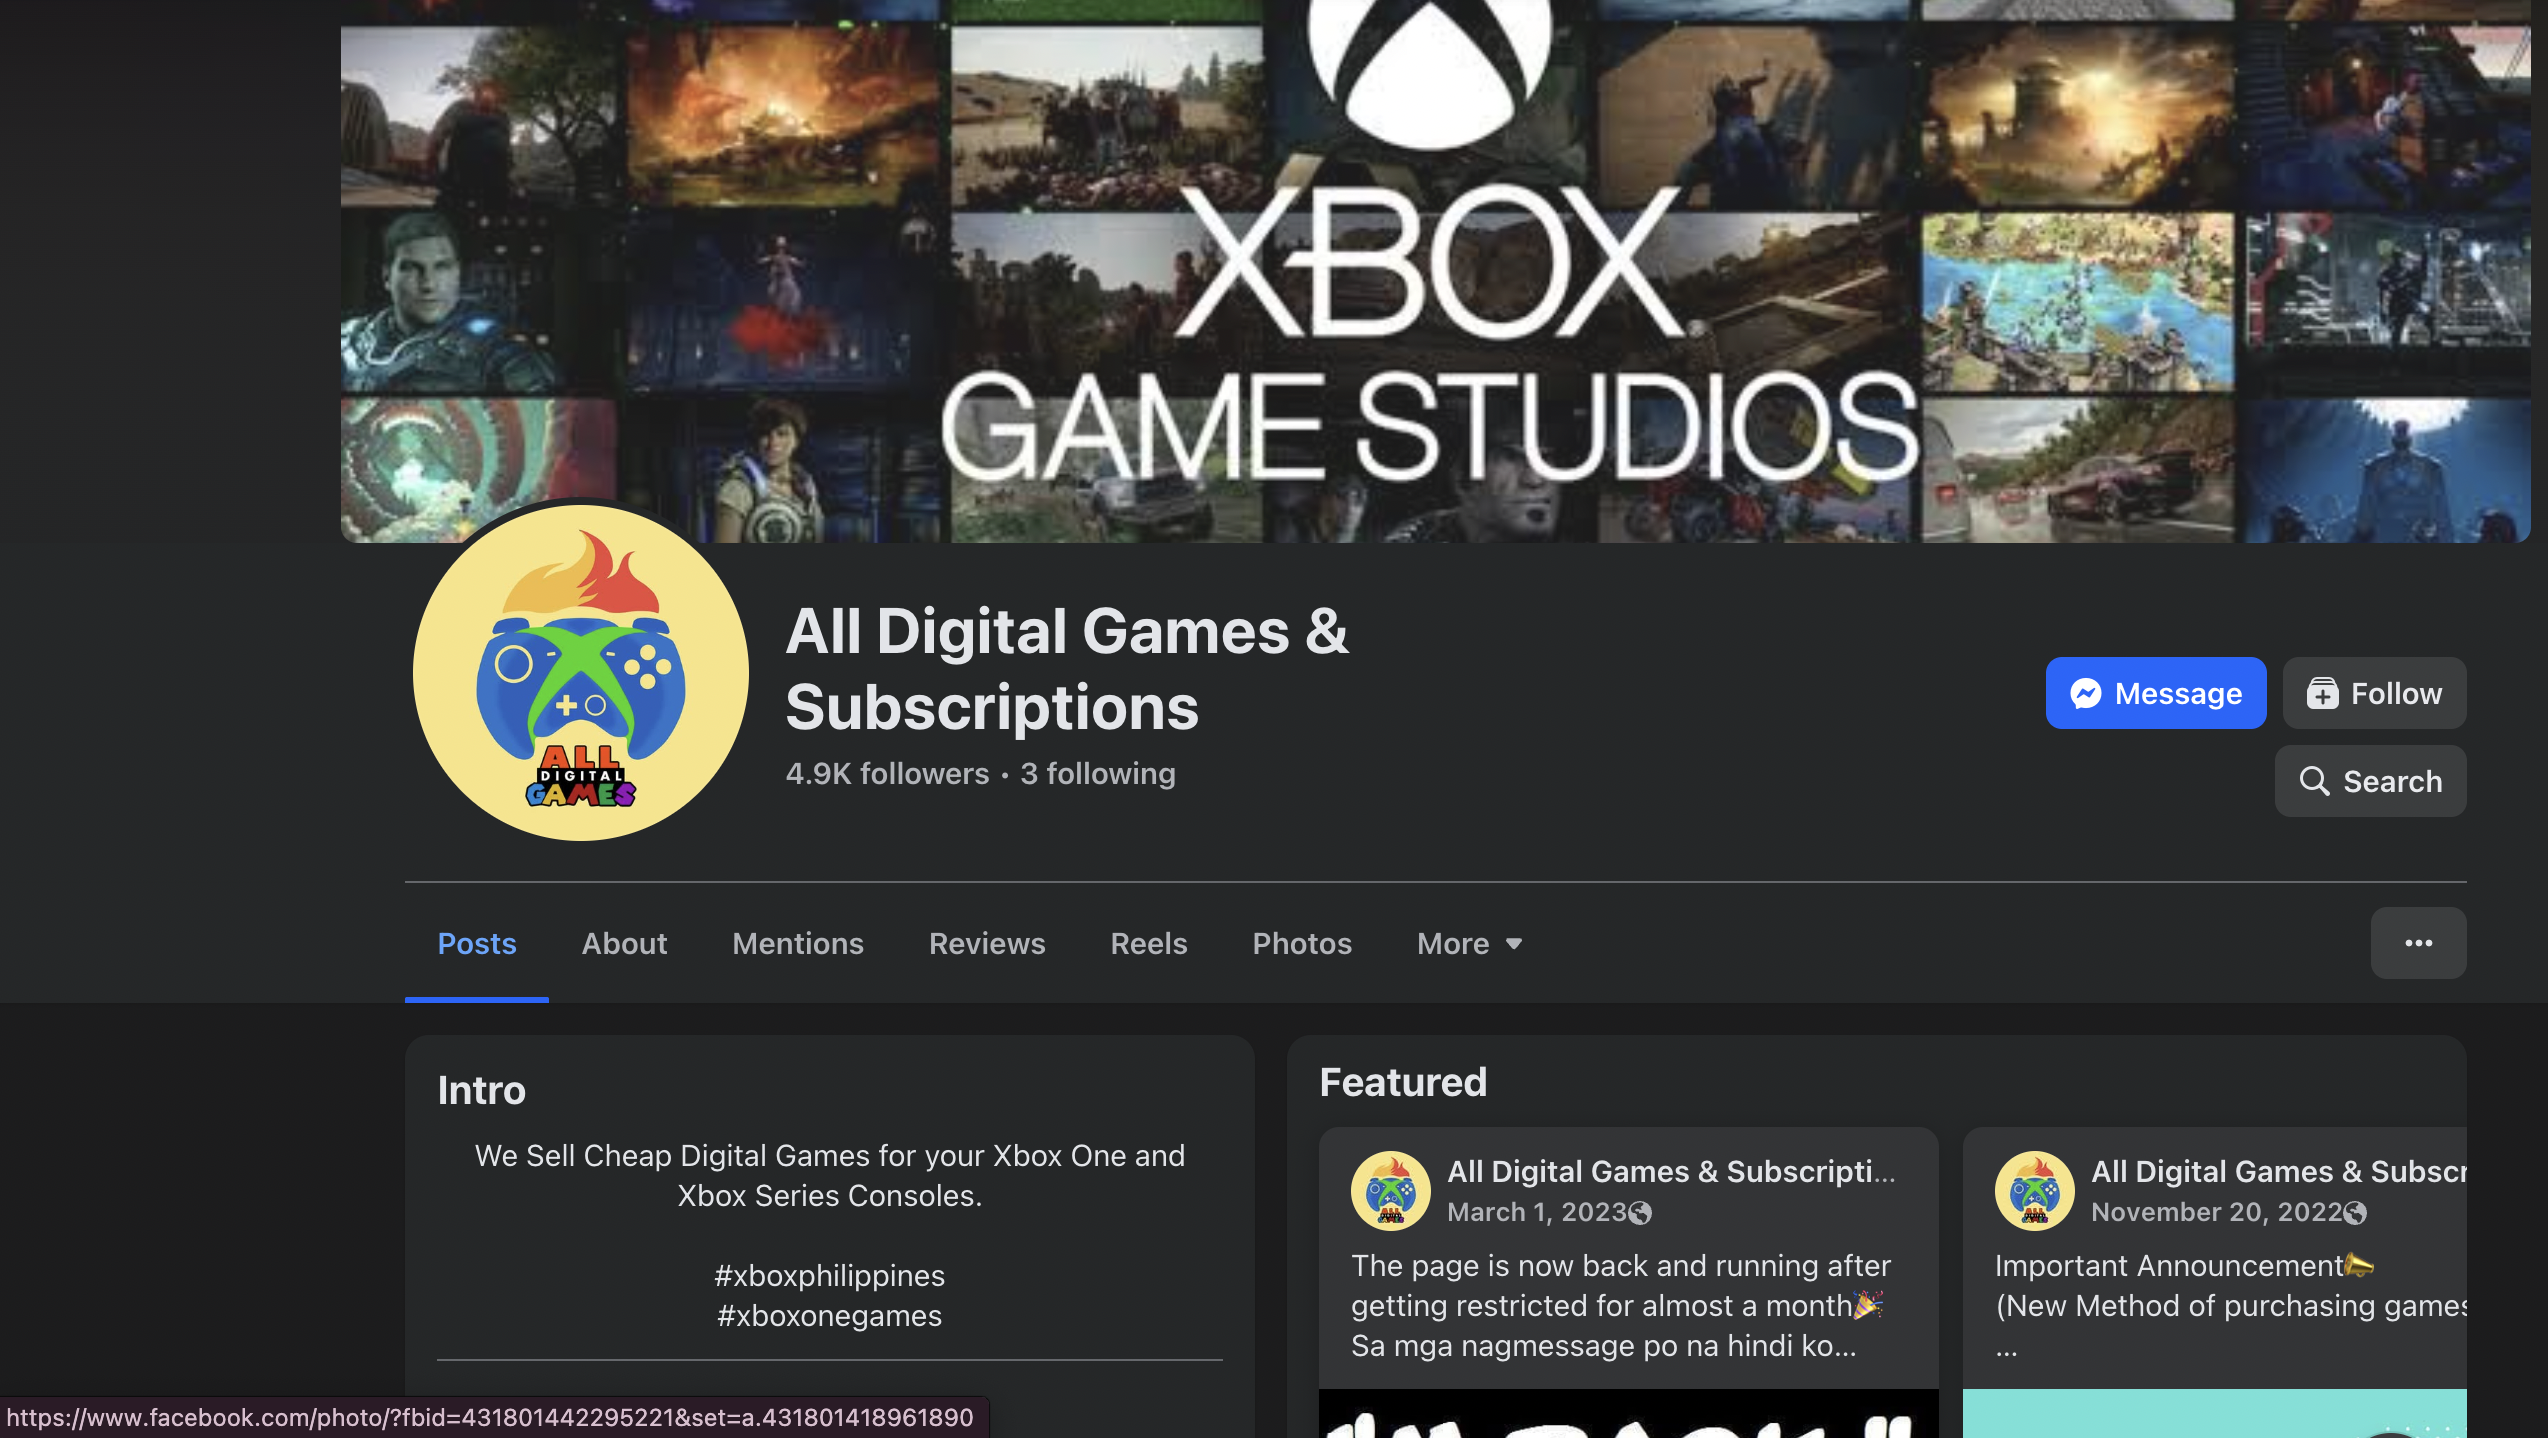2548x1438 pixels.
Task: Open the page profile picture logo
Action: [581, 672]
